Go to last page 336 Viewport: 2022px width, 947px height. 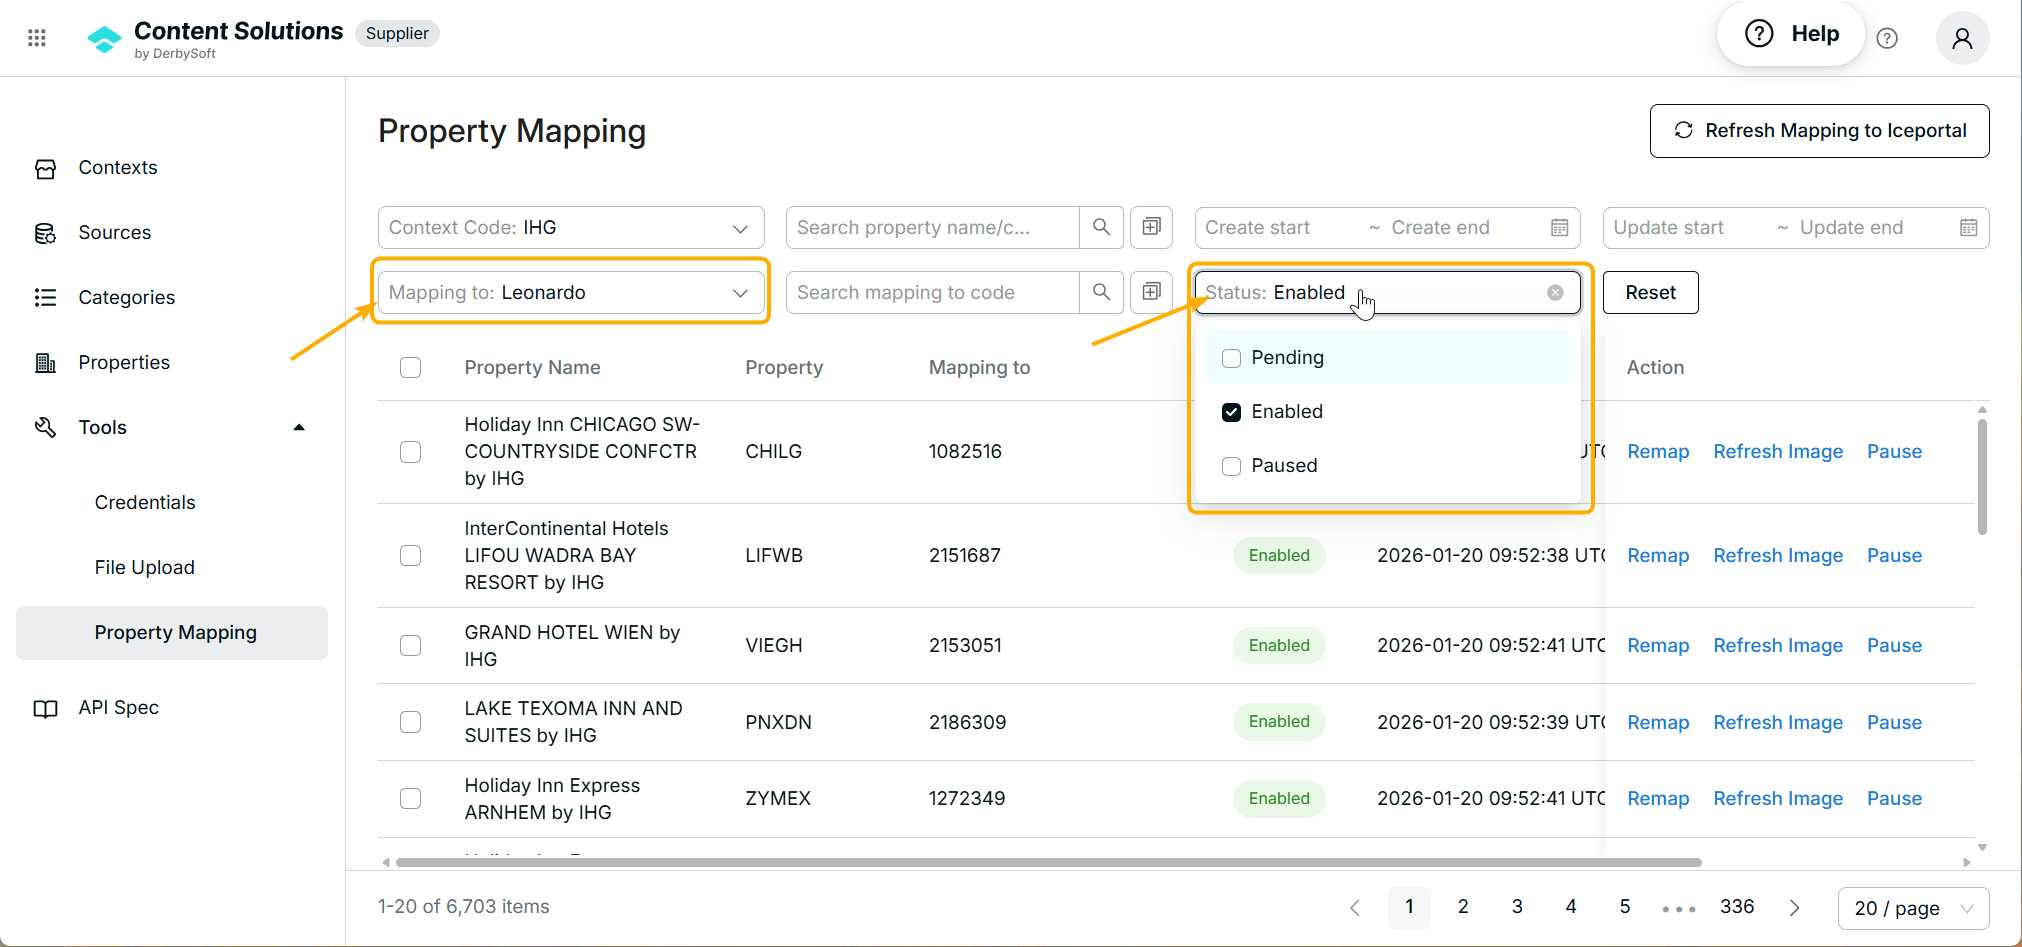pyautogui.click(x=1737, y=907)
